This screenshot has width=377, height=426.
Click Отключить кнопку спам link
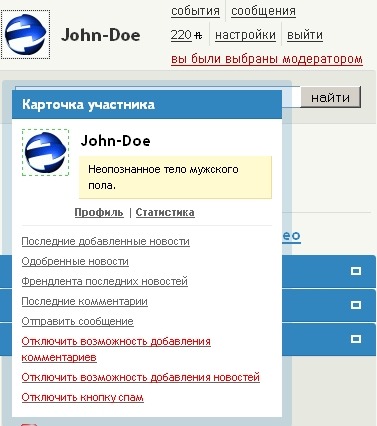(83, 397)
